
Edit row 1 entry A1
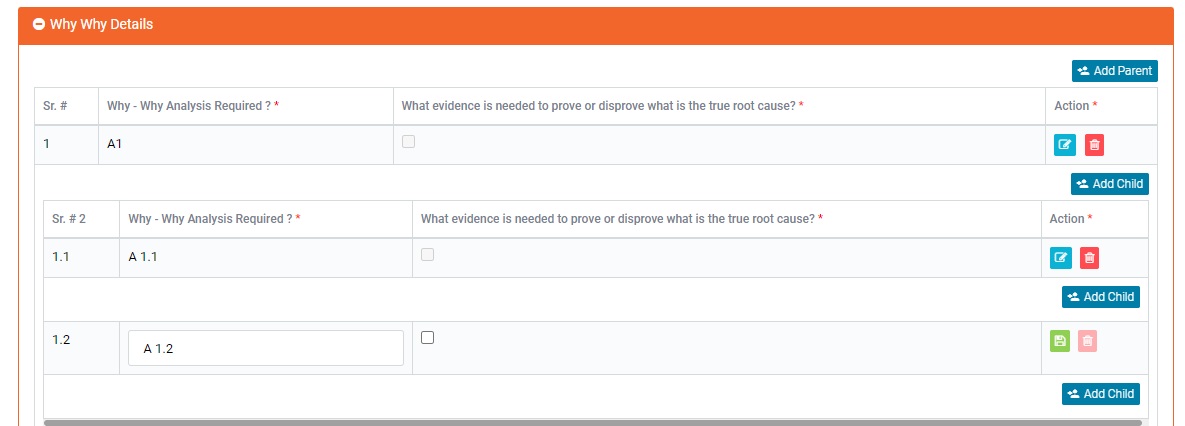pos(1065,145)
